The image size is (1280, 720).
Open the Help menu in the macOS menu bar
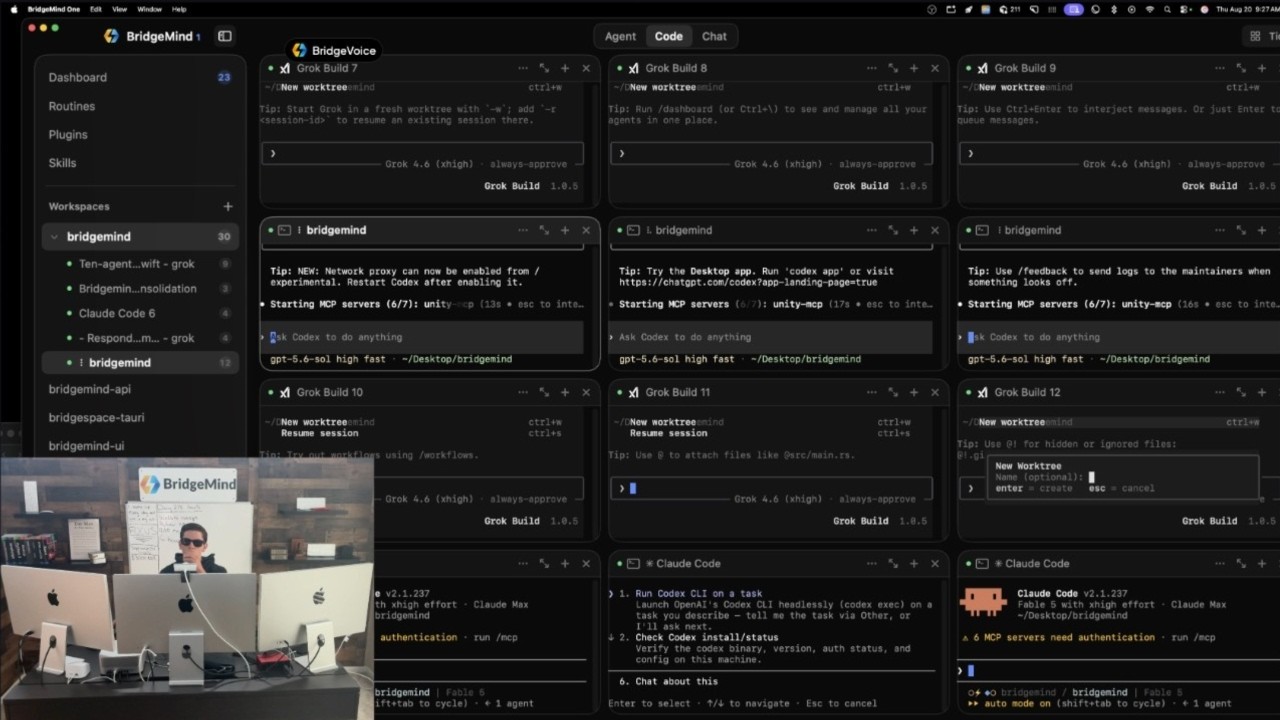pos(180,9)
